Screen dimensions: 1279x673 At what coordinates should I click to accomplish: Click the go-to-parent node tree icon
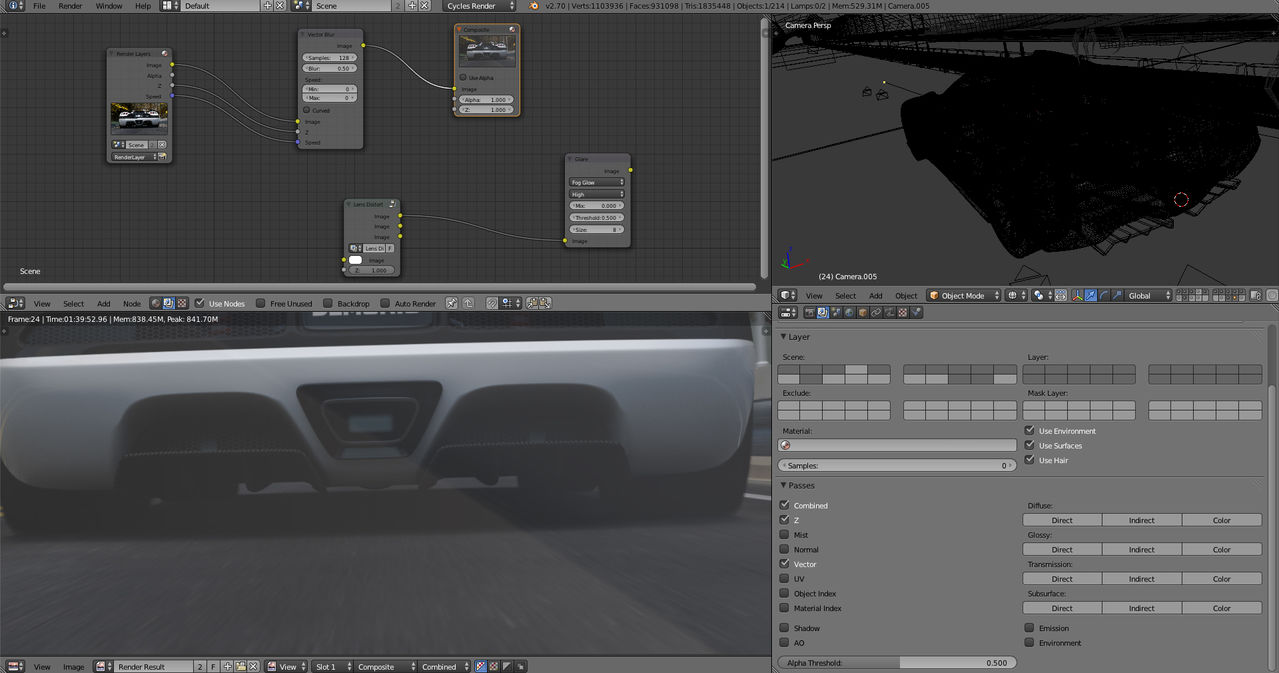(468, 303)
